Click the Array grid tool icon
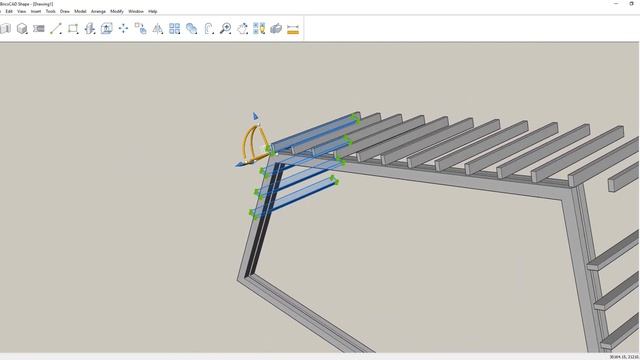This screenshot has height=360, width=640. [x=175, y=28]
